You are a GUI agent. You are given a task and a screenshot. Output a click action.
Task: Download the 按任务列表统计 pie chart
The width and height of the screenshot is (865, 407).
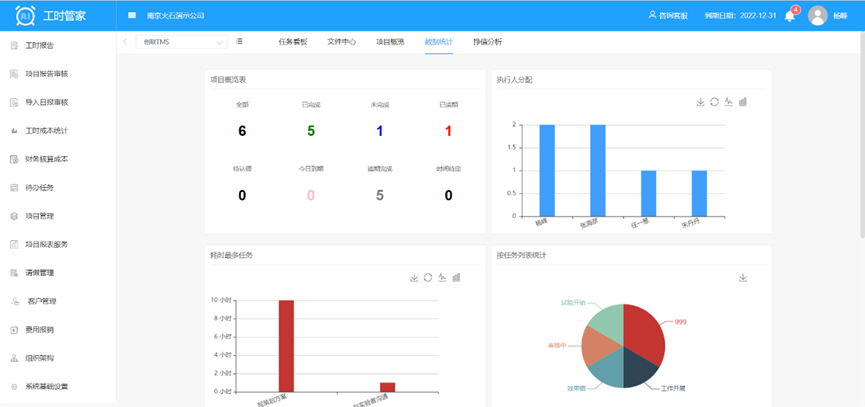(x=743, y=277)
